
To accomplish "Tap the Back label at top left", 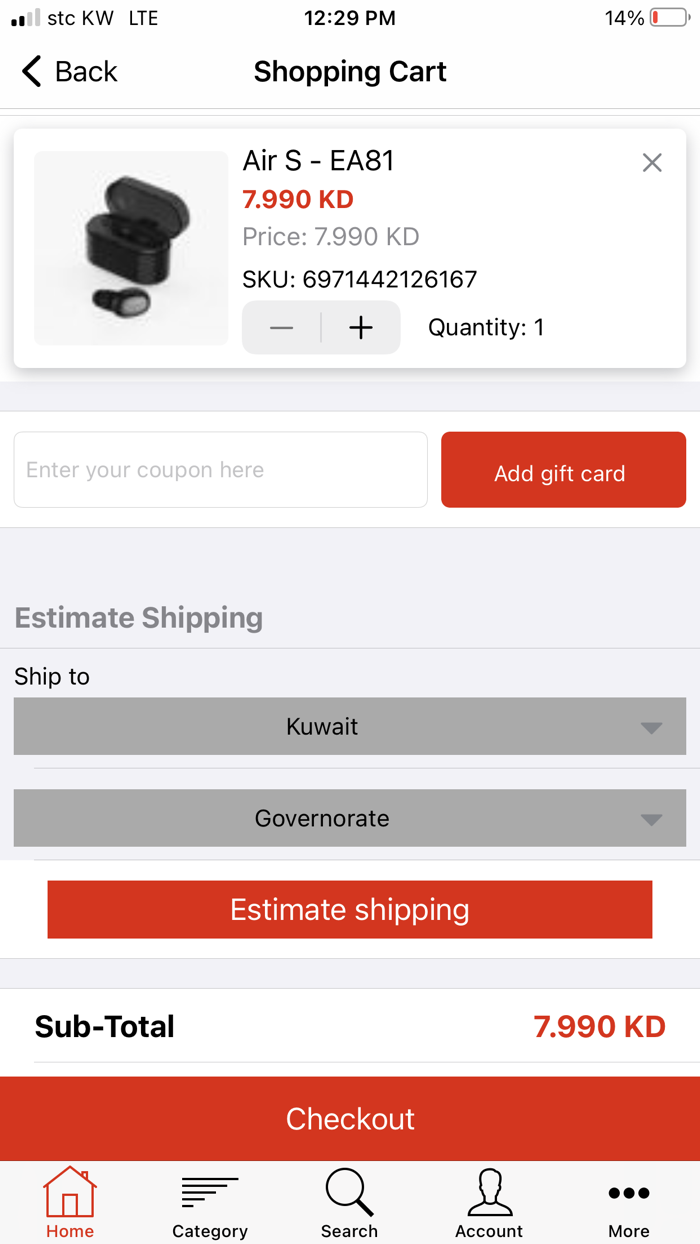I will (85, 71).
